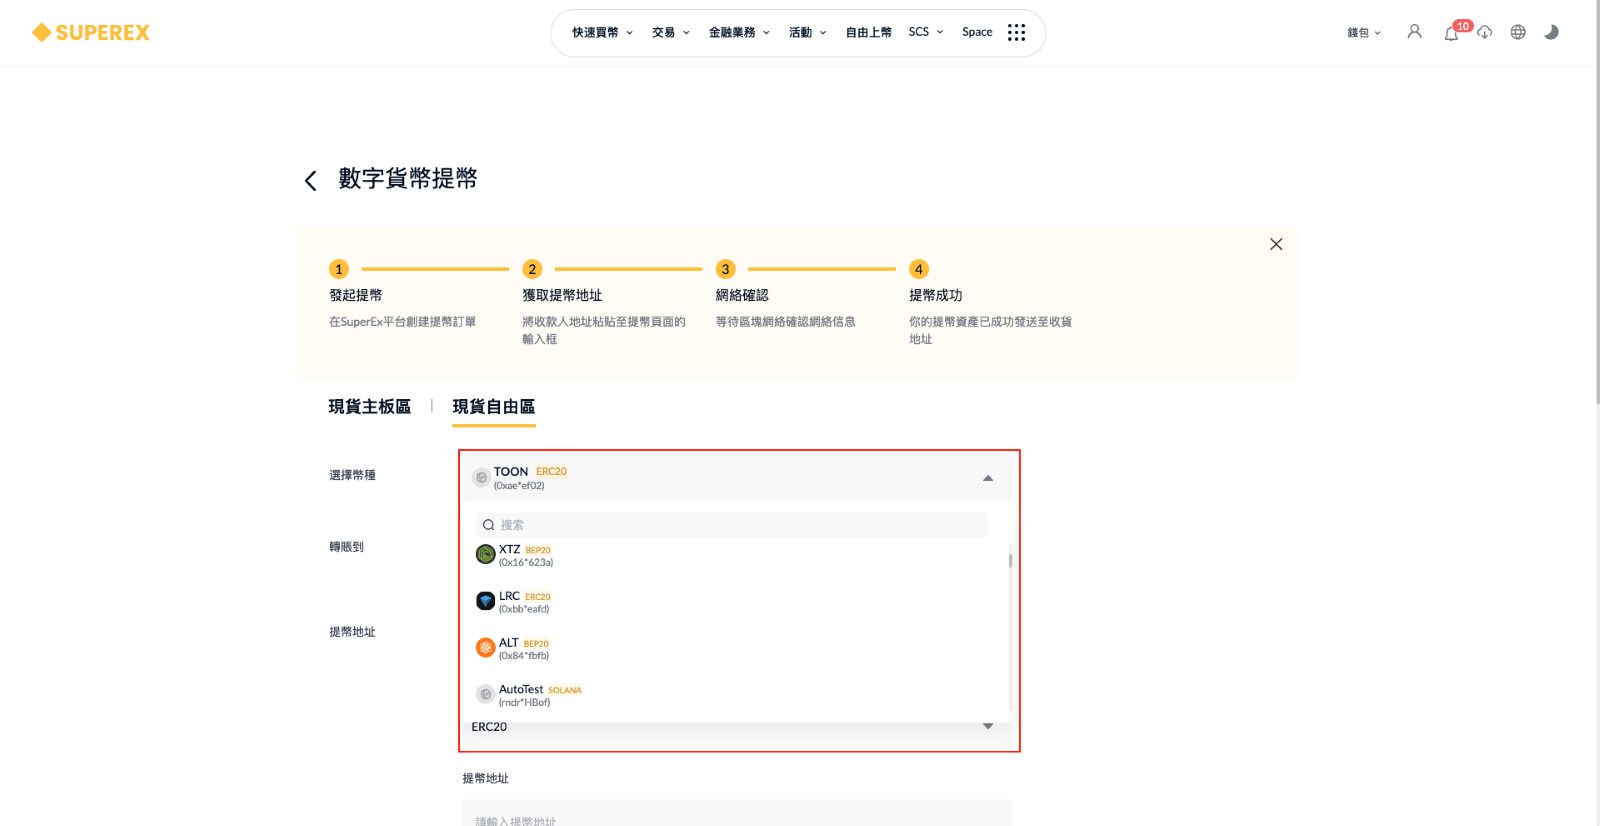Click the TOON coin icon
The image size is (1600, 826).
pos(481,477)
